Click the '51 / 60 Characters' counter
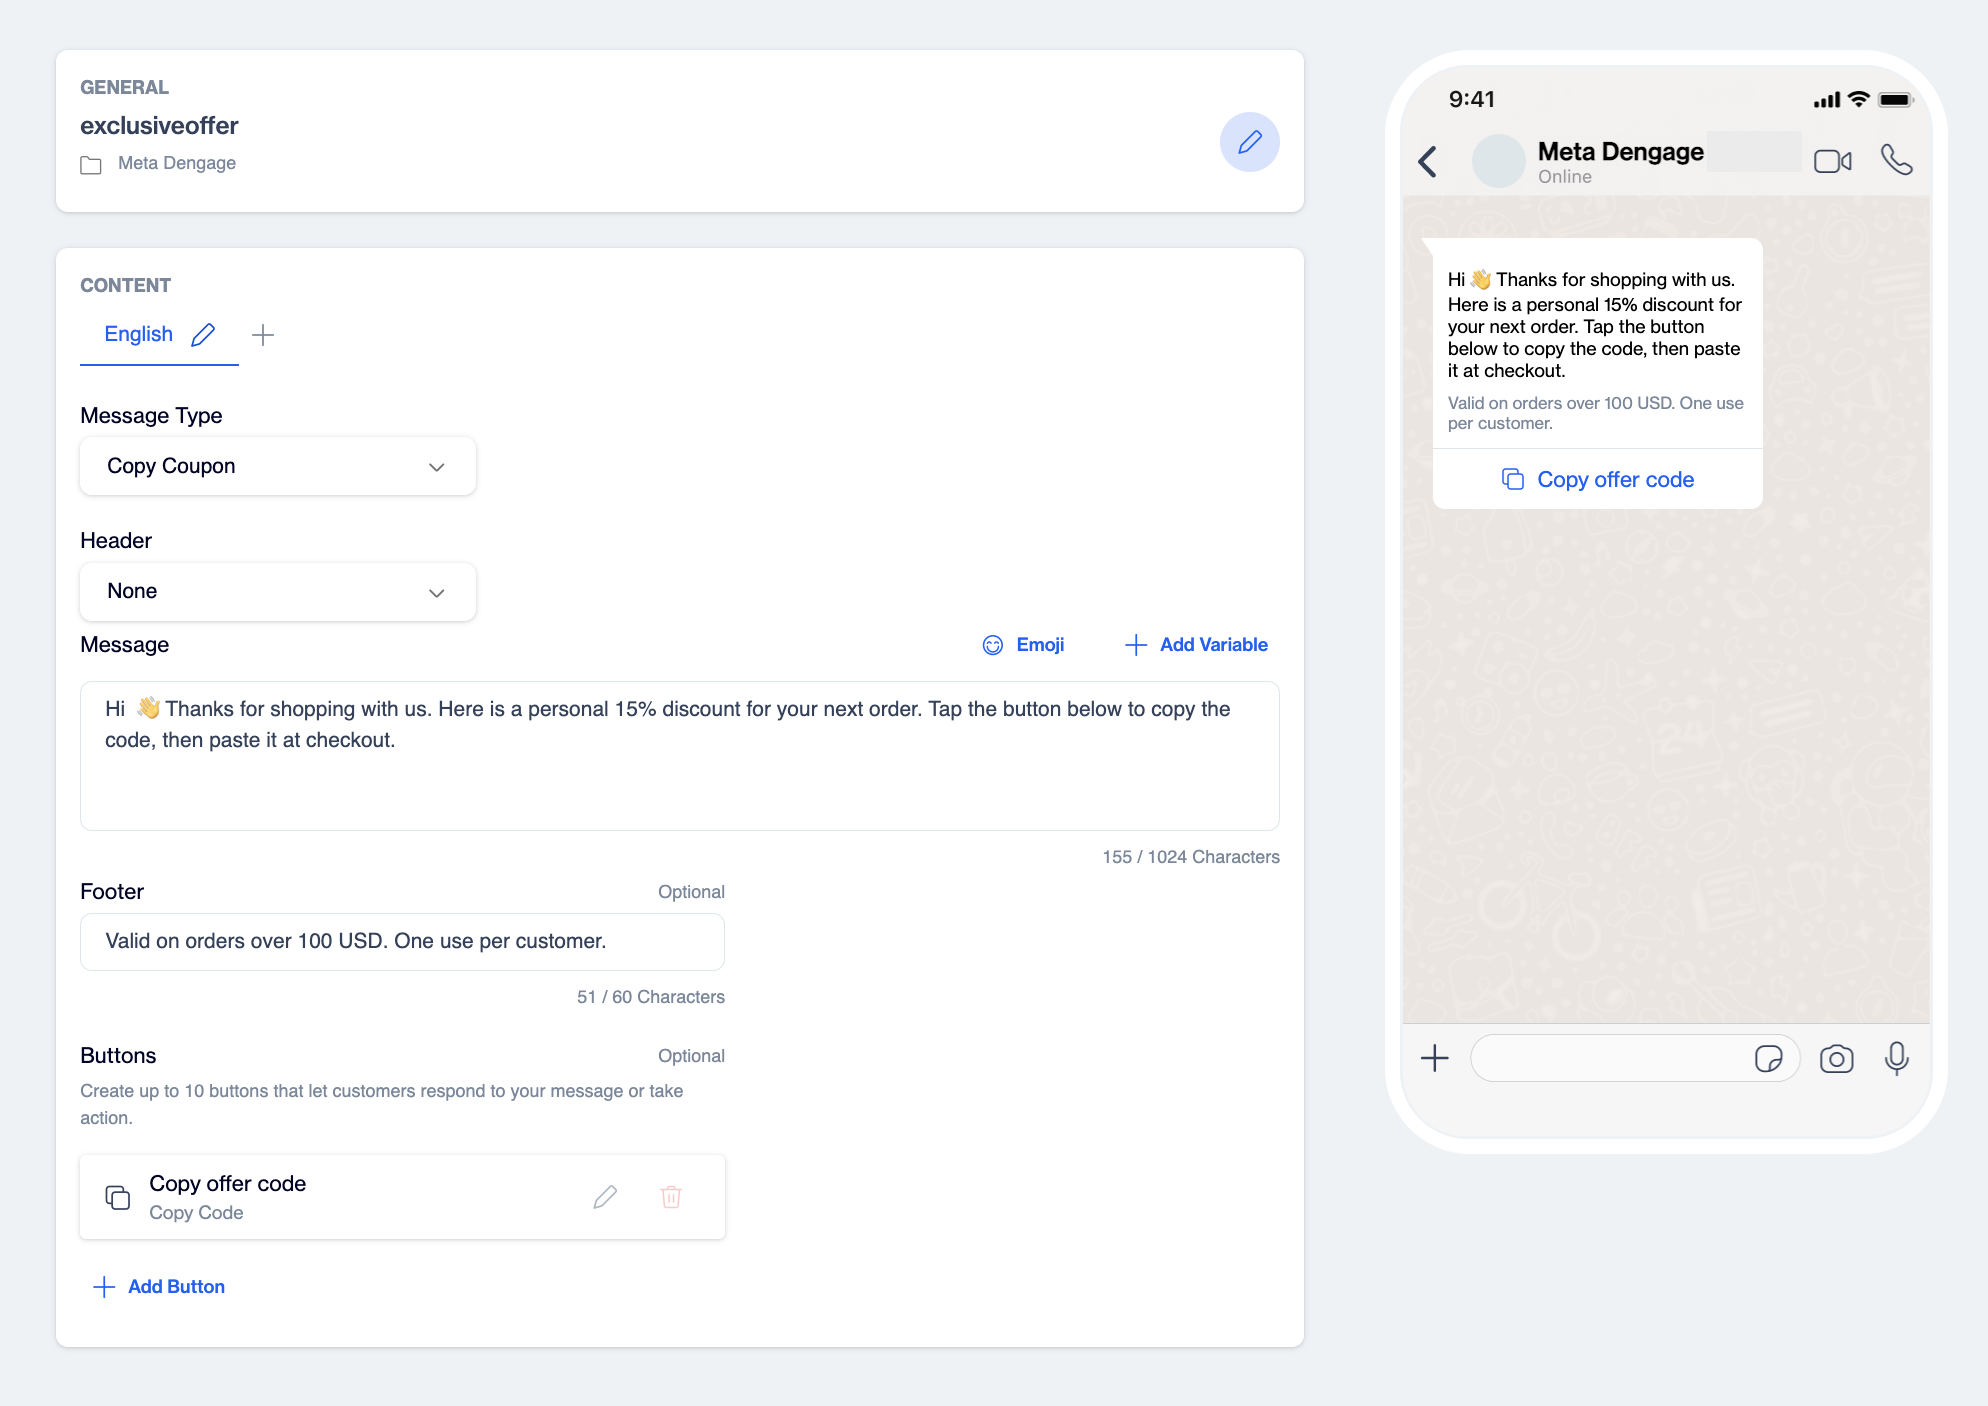Viewport: 1988px width, 1406px height. (651, 997)
